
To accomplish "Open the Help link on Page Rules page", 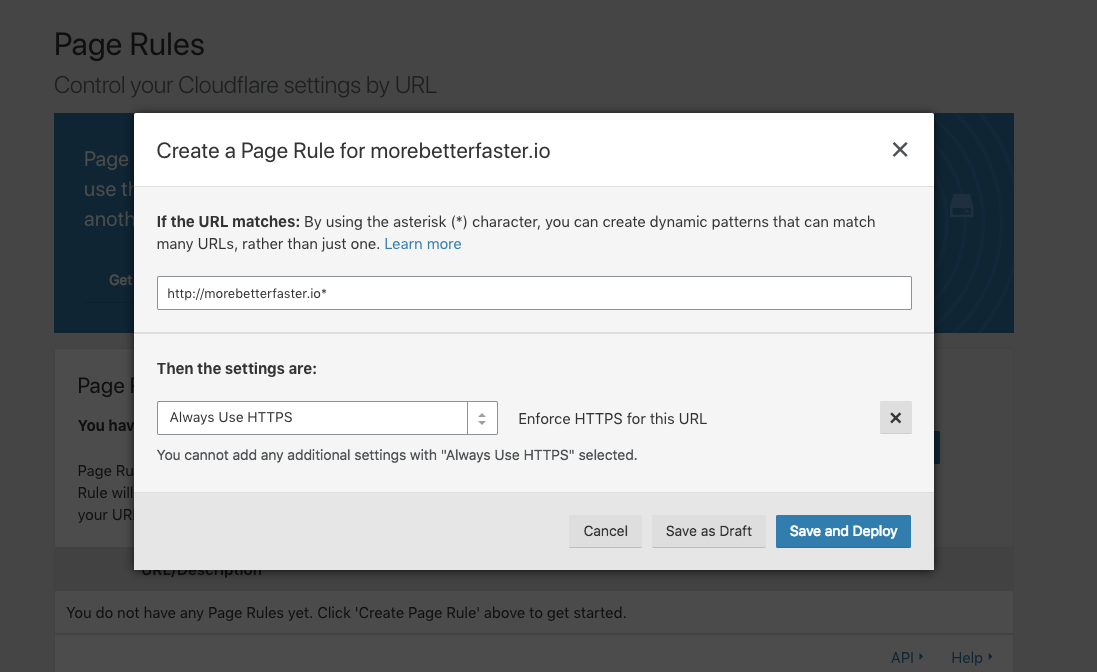I will 972,657.
